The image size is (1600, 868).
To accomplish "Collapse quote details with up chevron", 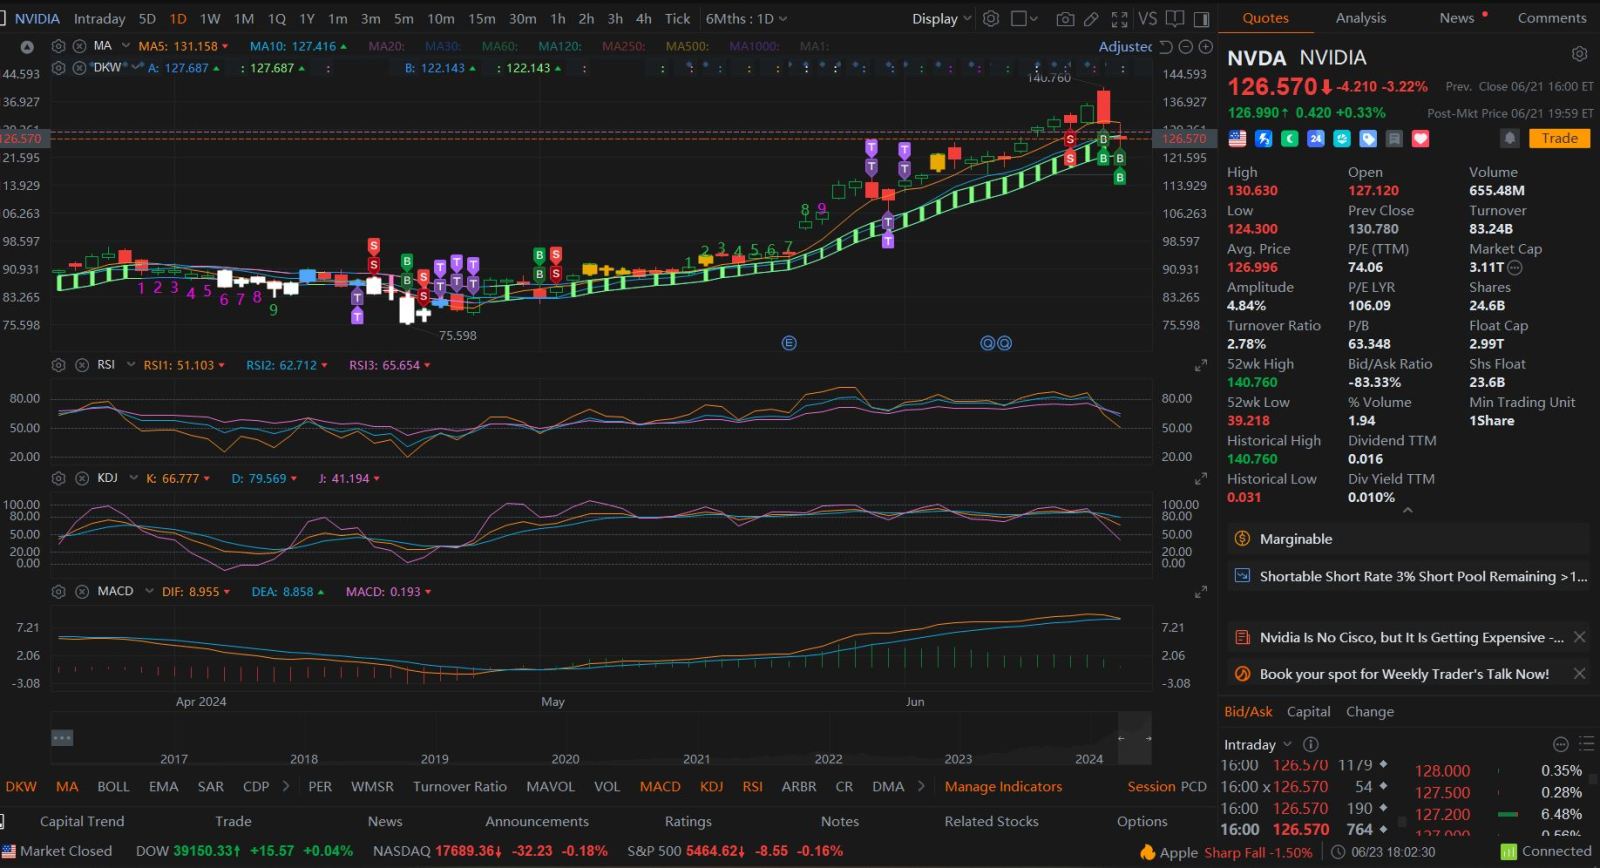I will pos(1408,510).
